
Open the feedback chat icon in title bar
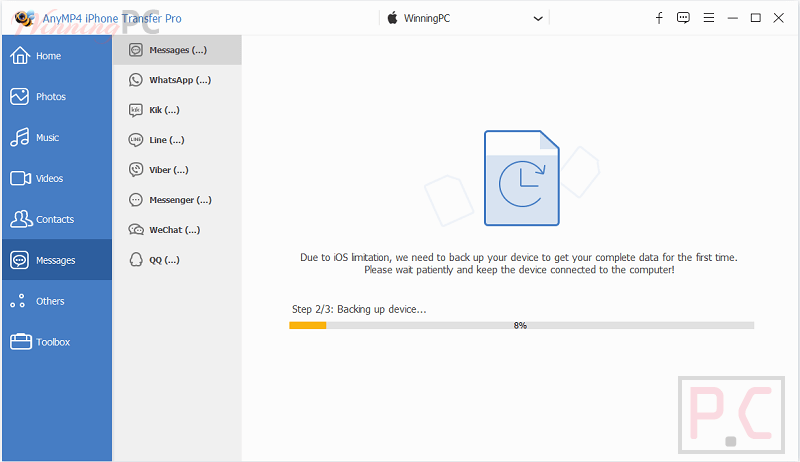[x=683, y=18]
